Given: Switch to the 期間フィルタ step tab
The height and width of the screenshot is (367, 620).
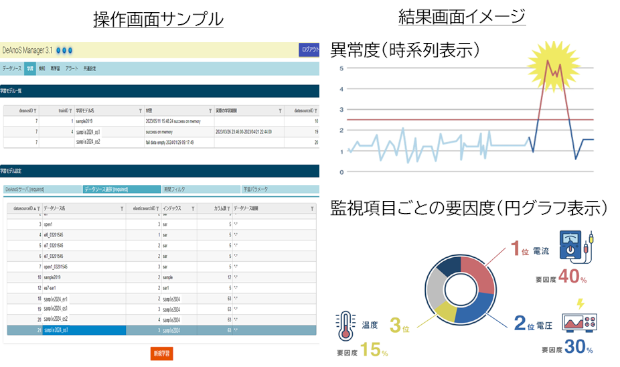Looking at the screenshot, I should 201,189.
